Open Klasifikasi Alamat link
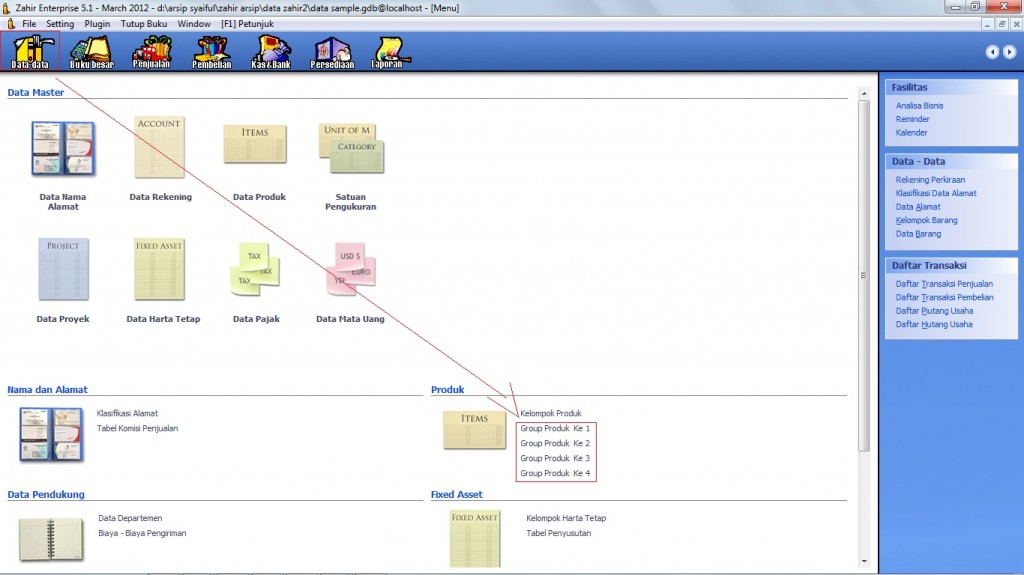The image size is (1024, 575). [x=127, y=413]
